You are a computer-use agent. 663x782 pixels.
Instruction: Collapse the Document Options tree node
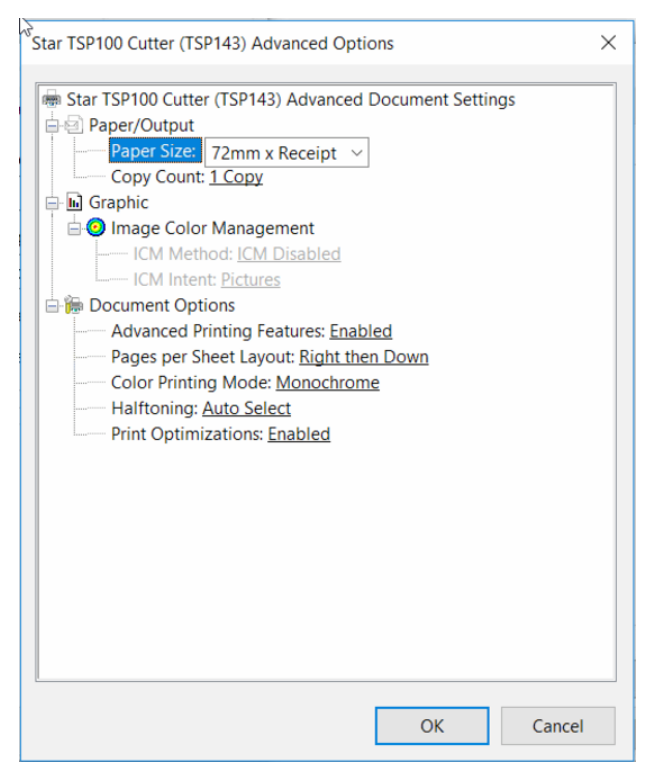(x=52, y=306)
